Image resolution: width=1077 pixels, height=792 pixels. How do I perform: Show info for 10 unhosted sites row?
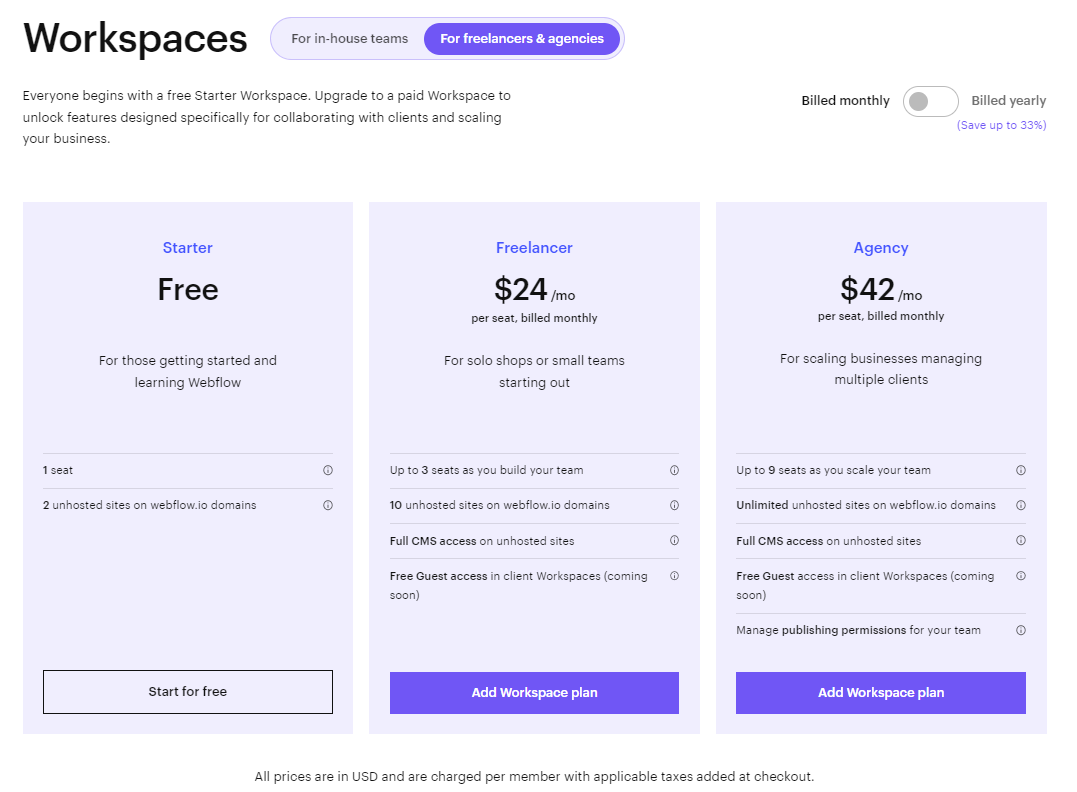(674, 506)
